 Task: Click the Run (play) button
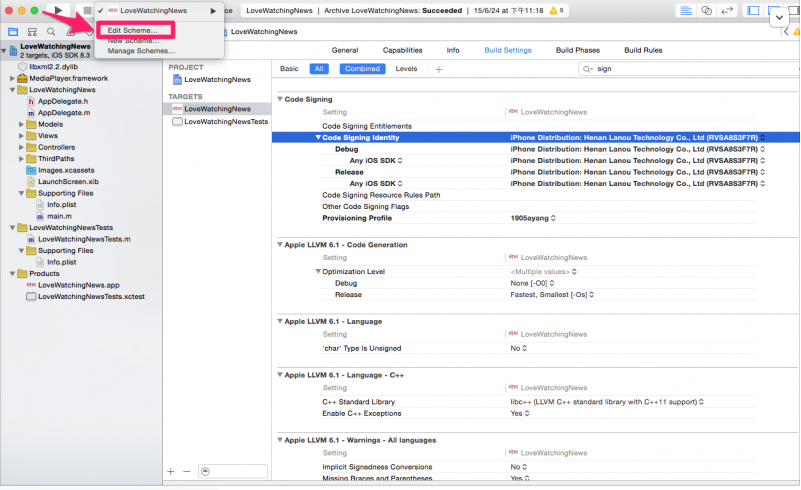58,10
